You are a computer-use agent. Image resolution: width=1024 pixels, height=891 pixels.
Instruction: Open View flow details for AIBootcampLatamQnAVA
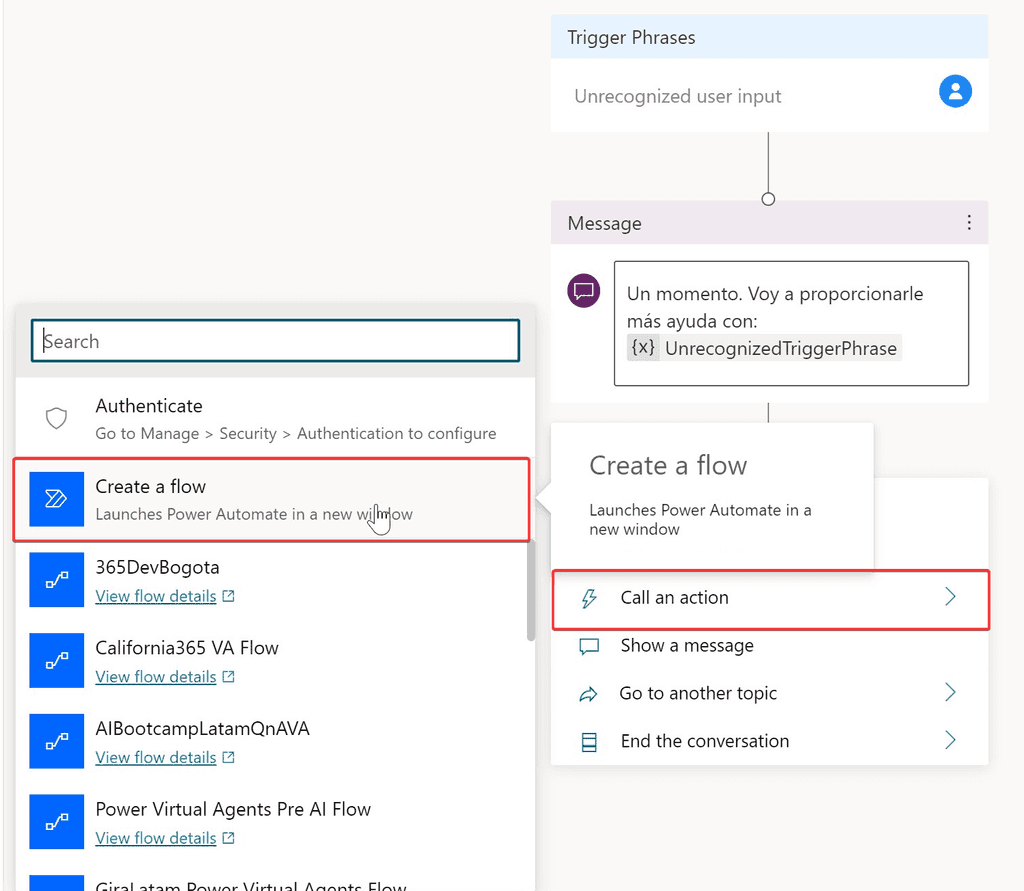[x=156, y=758]
